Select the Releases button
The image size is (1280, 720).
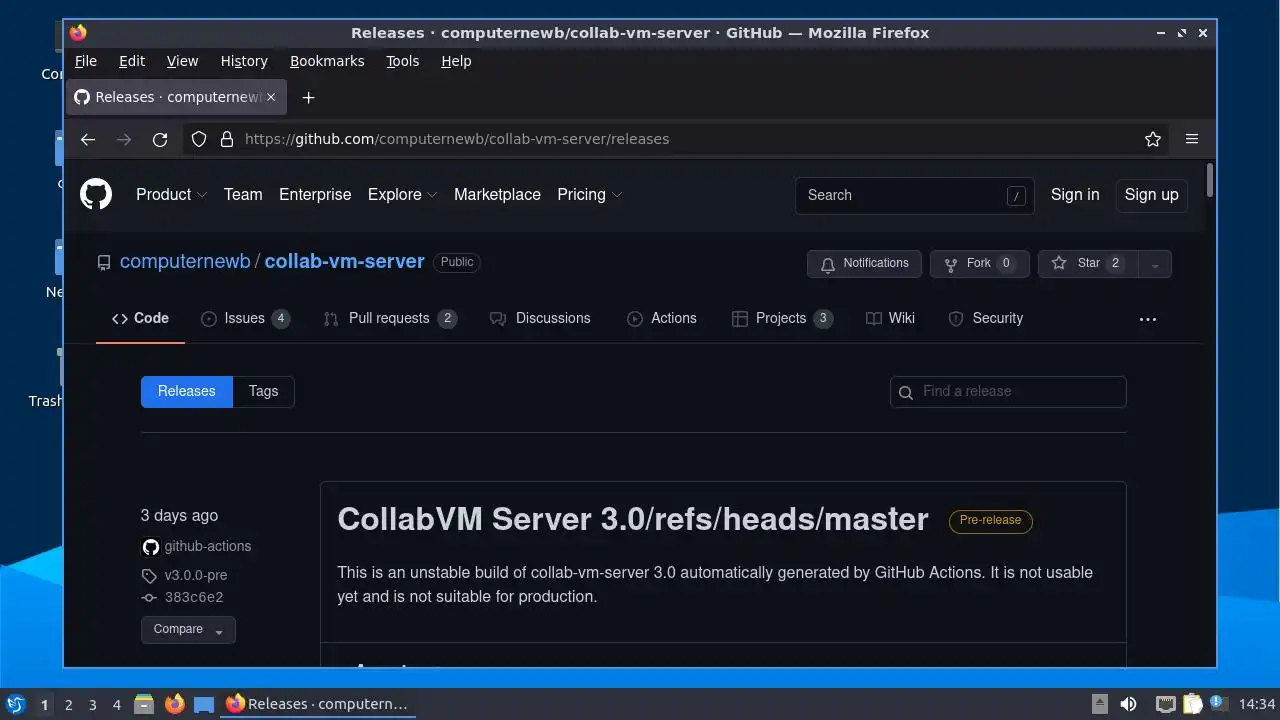[187, 391]
